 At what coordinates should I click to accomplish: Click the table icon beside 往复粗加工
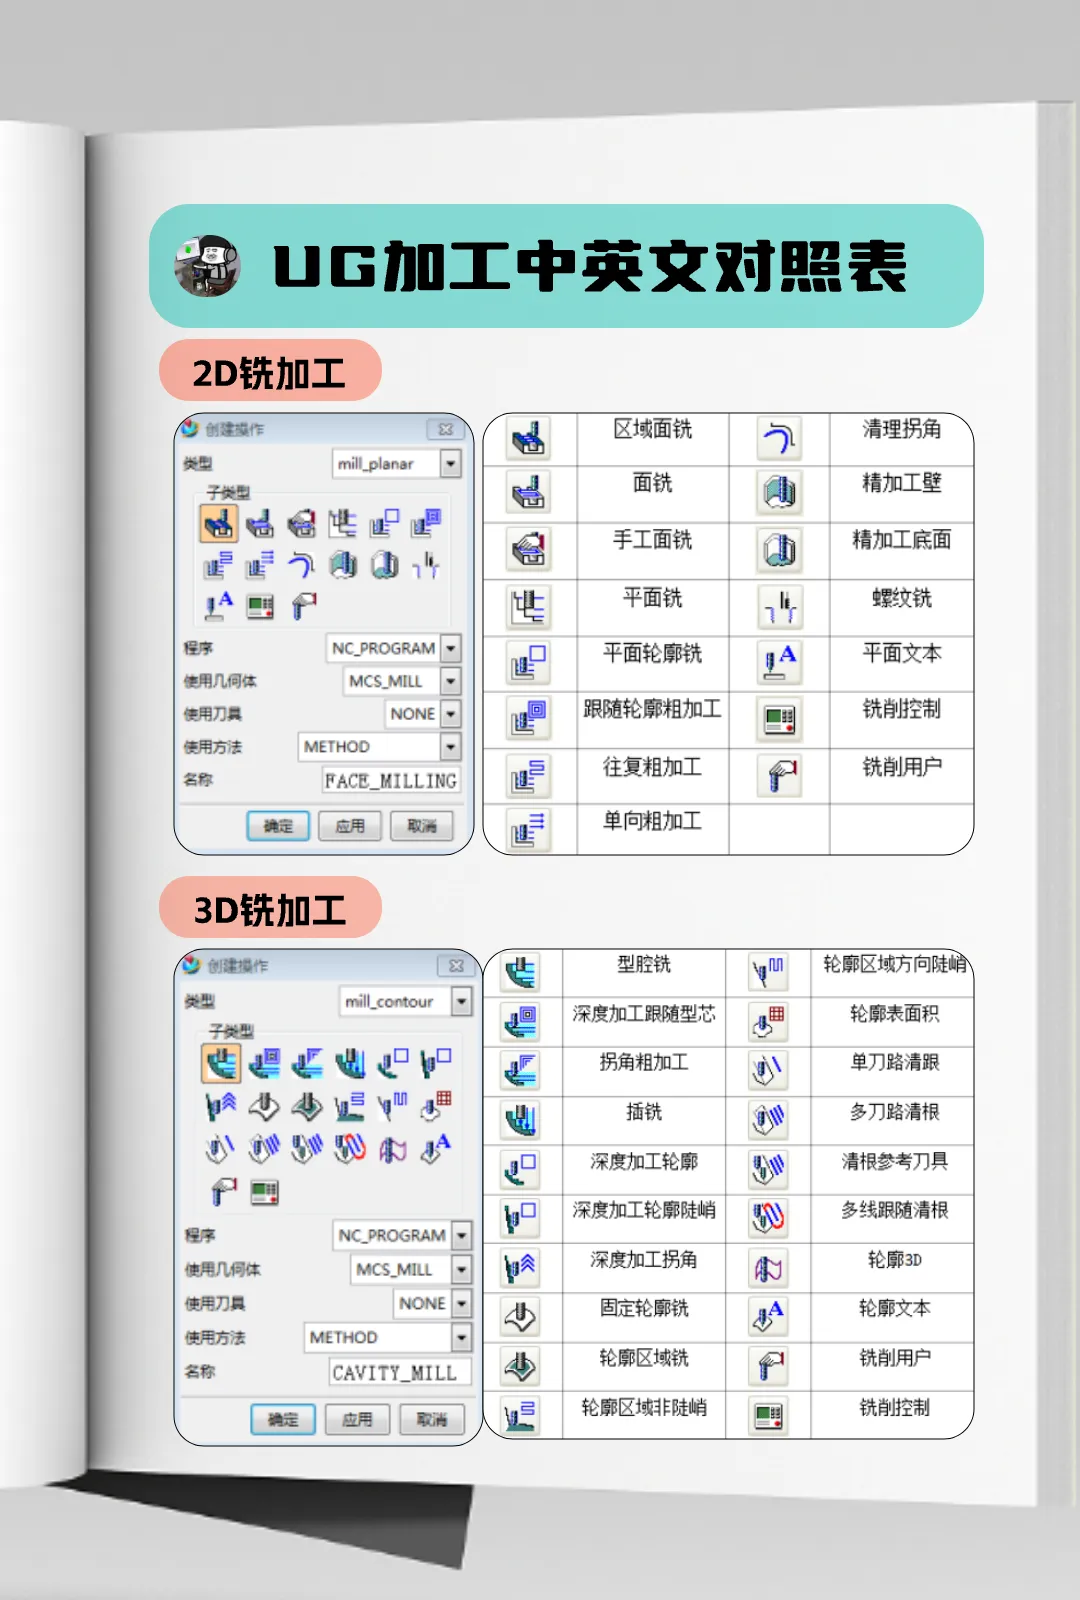(x=529, y=775)
